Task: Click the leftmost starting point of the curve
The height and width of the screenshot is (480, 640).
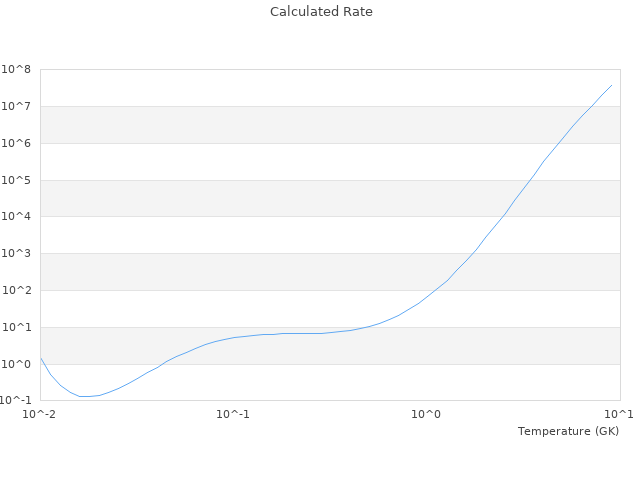Action: tap(41, 358)
